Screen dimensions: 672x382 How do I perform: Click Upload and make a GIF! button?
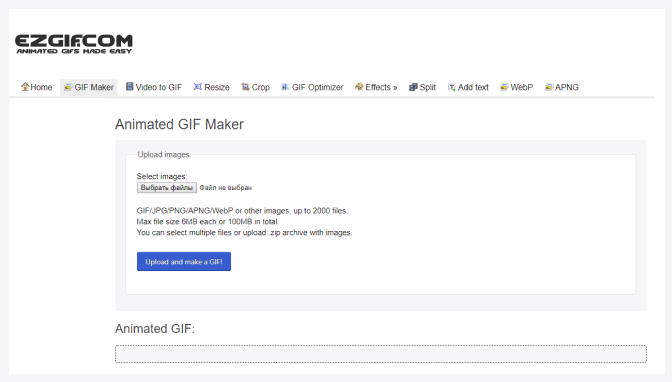click(184, 262)
